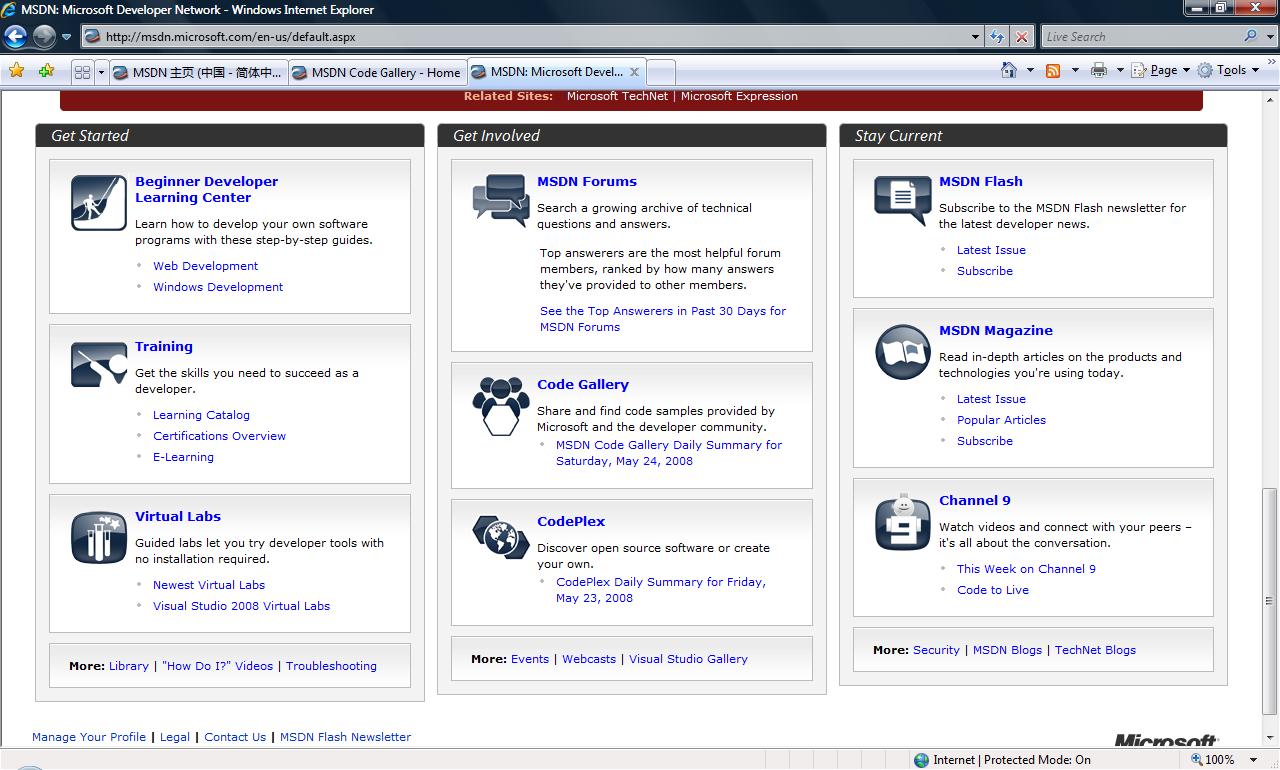Go forward with the browser Forward arrow
This screenshot has height=770, width=1280.
(x=44, y=37)
